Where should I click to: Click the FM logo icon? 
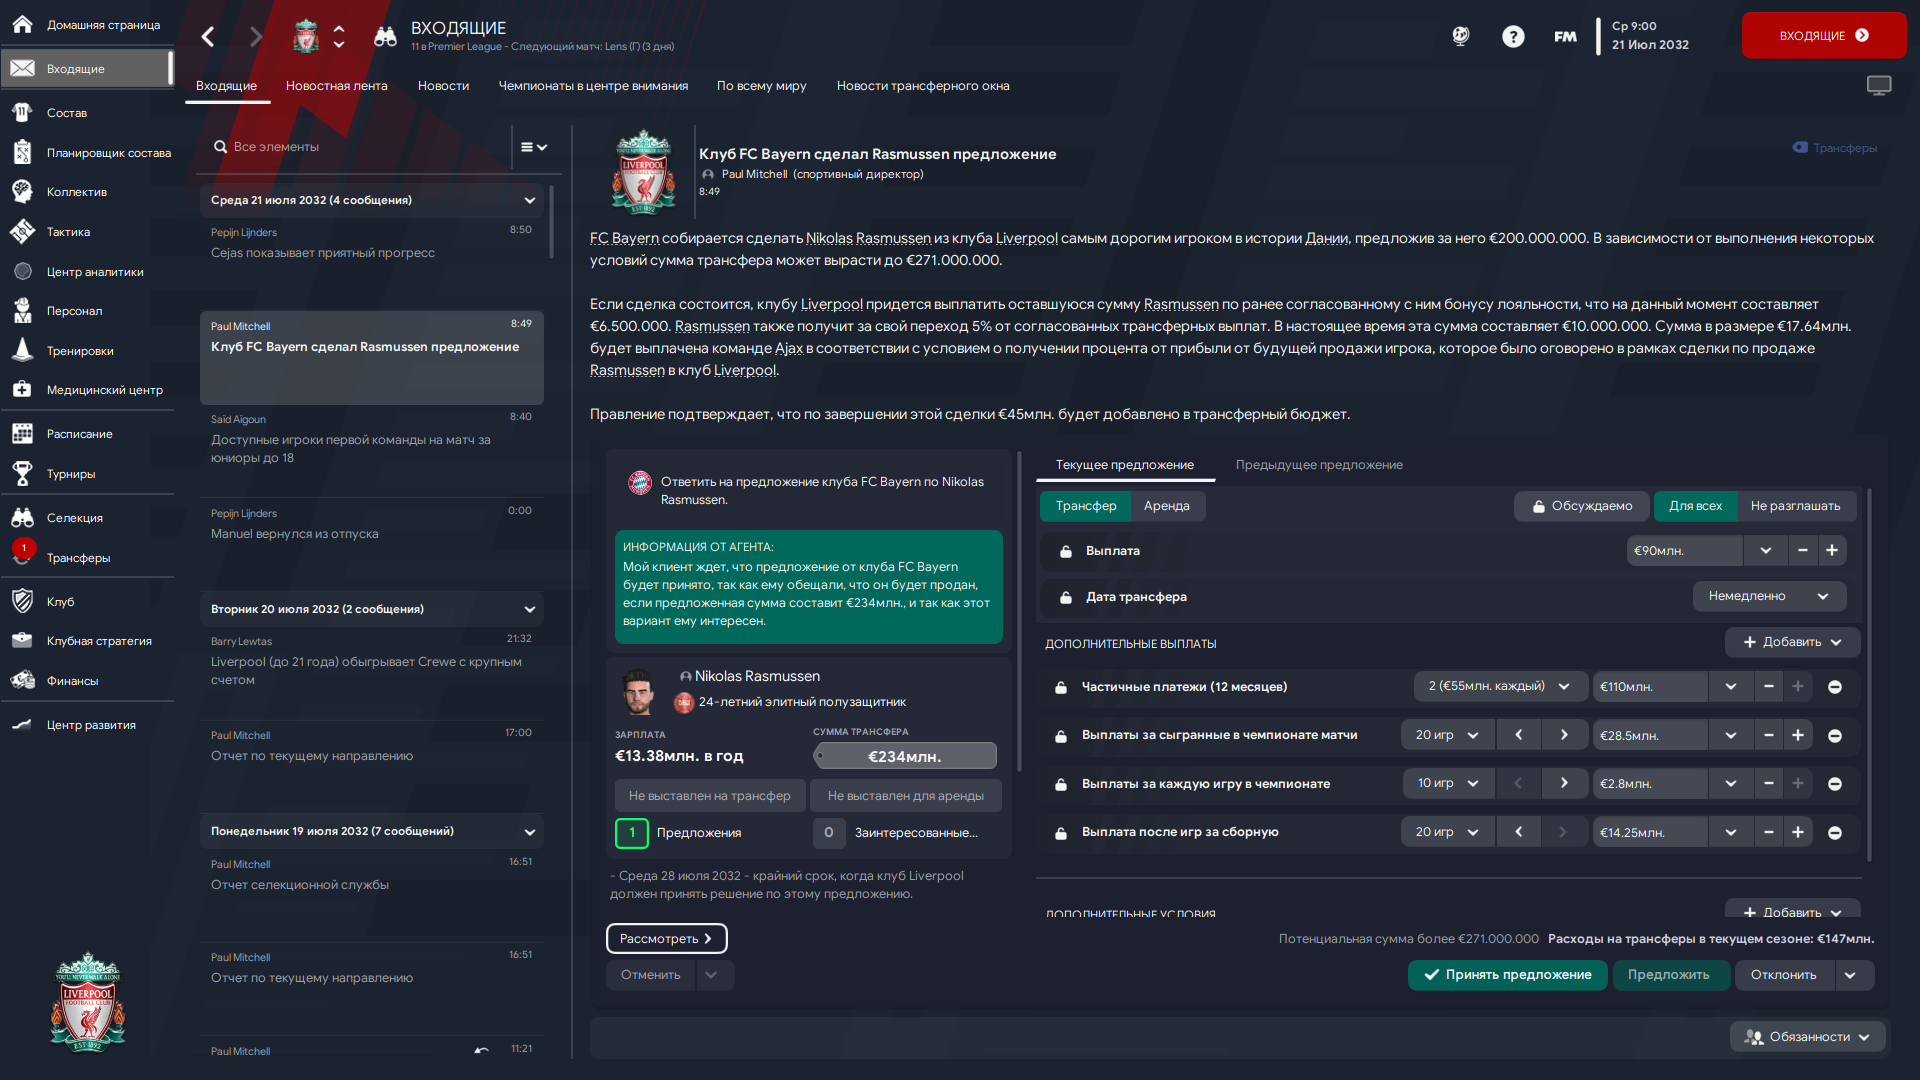click(1565, 37)
